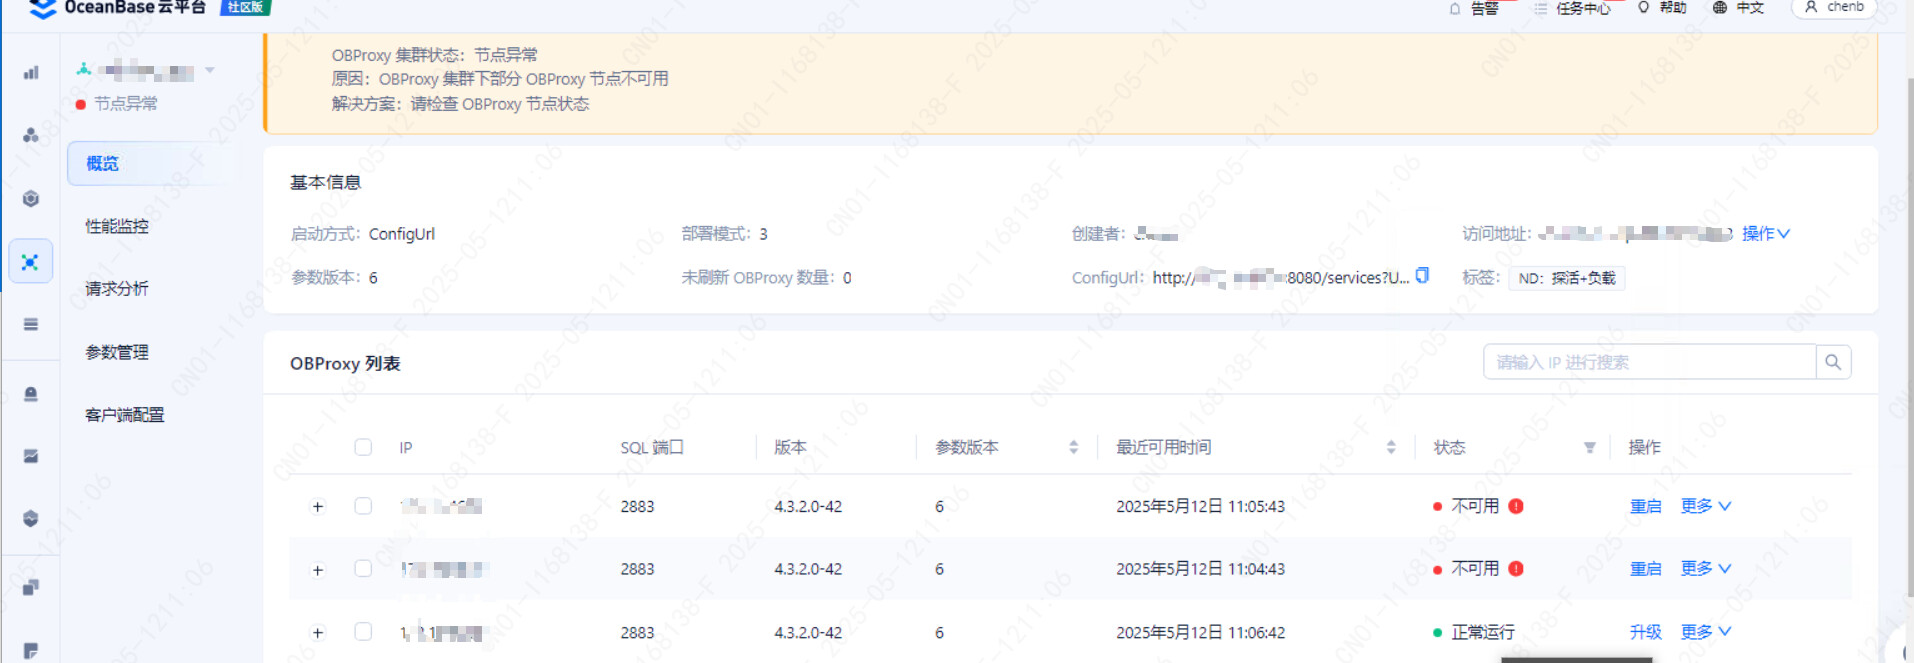Image resolution: width=1914 pixels, height=663 pixels.
Task: Click the OceanBase logo icon
Action: tap(43, 9)
